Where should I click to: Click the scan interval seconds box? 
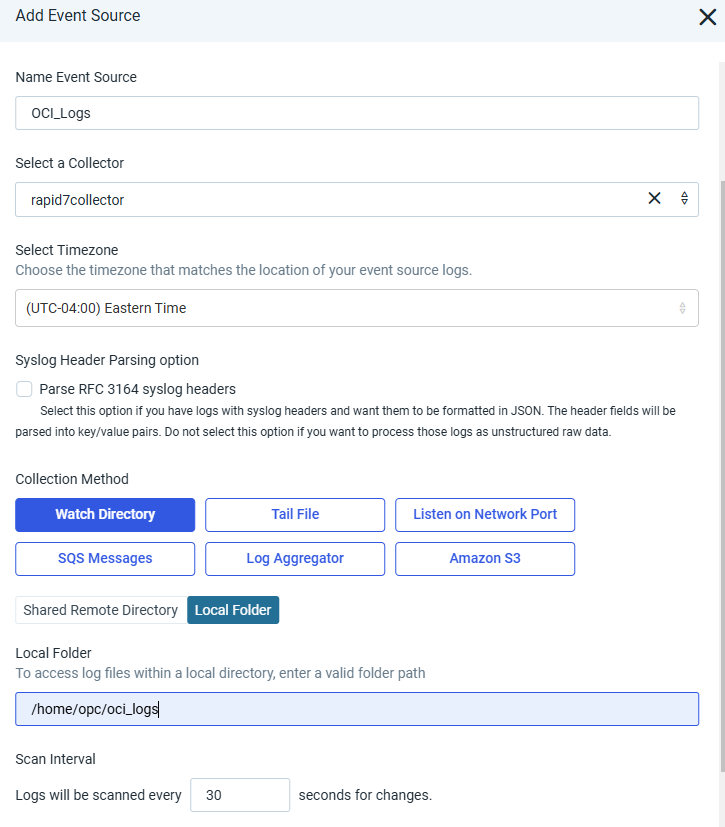point(240,795)
